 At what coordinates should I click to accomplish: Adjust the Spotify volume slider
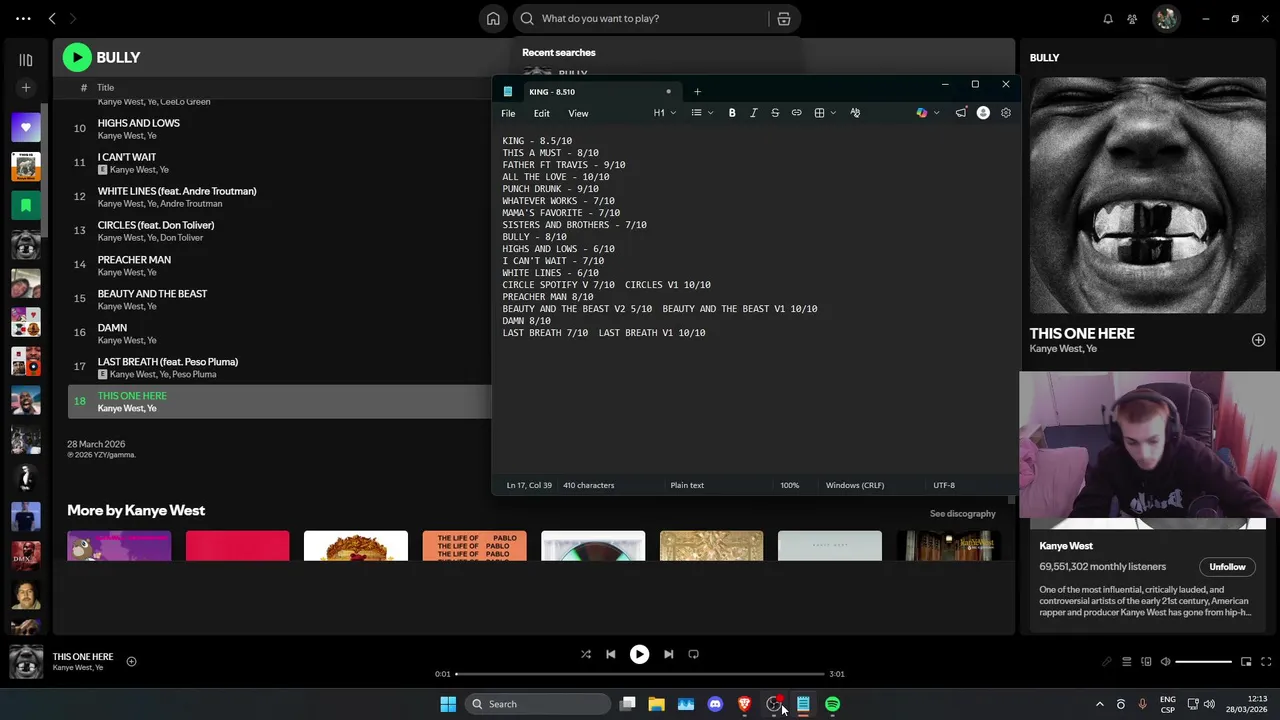coord(1203,661)
